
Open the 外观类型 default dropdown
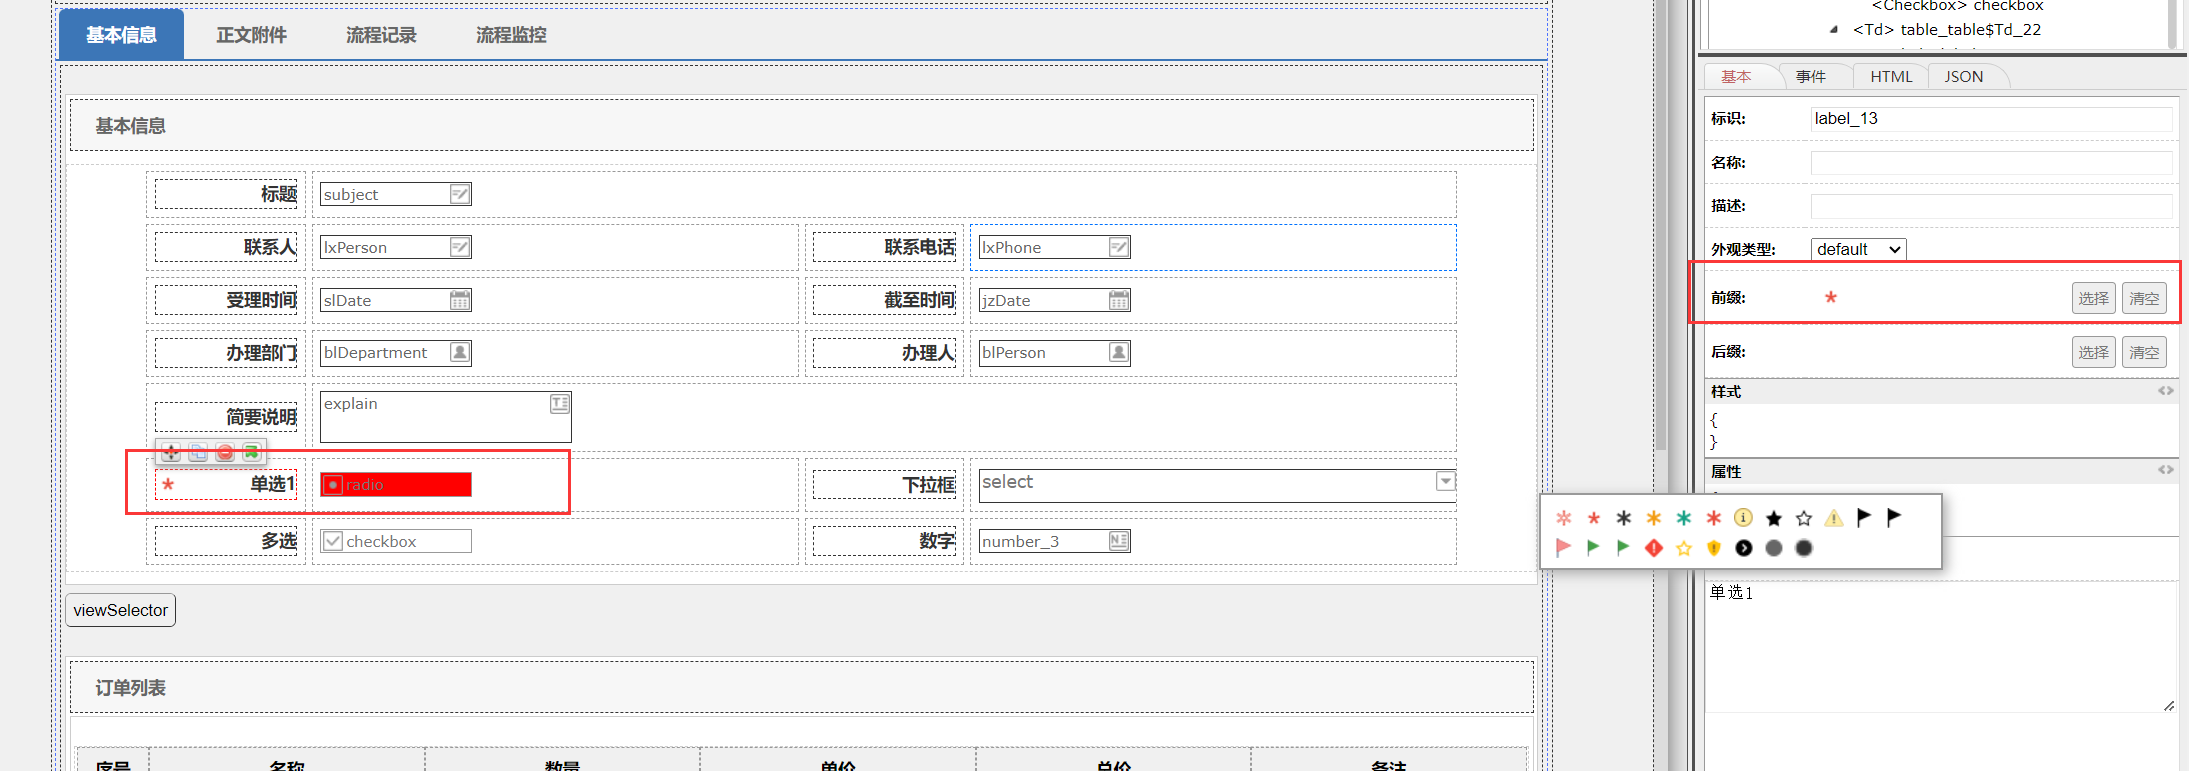point(1859,249)
